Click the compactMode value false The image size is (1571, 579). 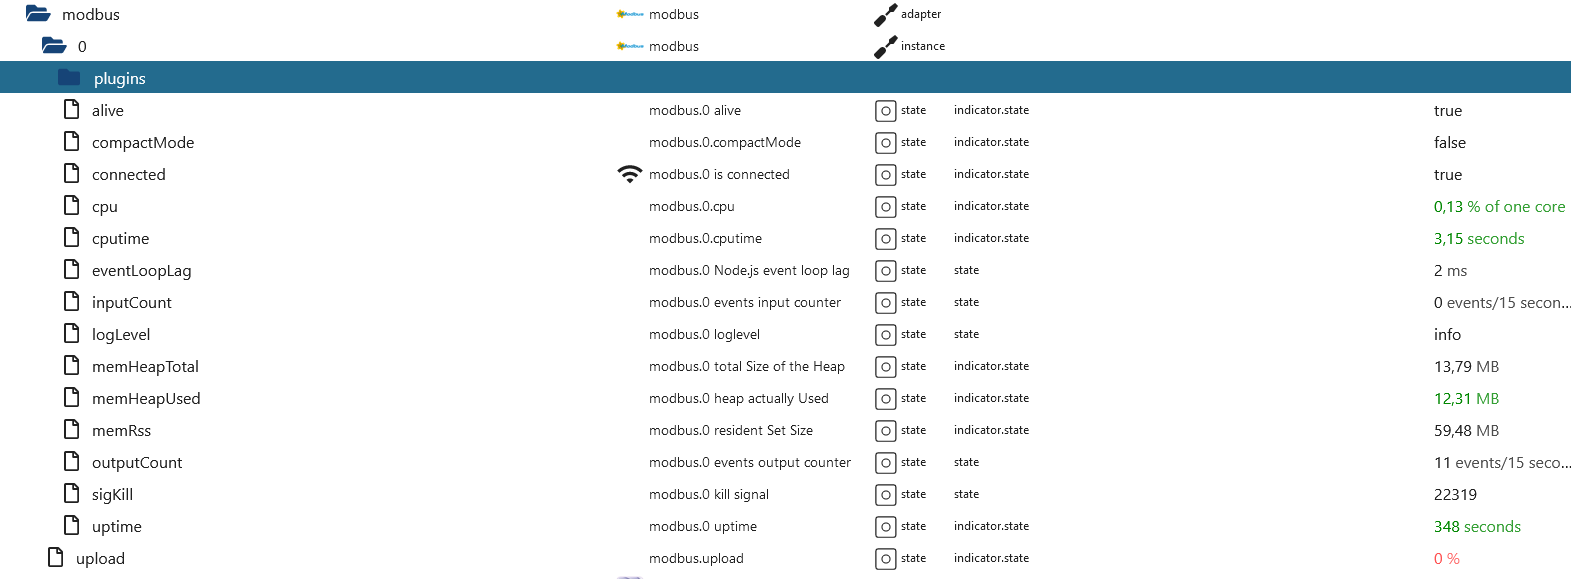point(1450,143)
